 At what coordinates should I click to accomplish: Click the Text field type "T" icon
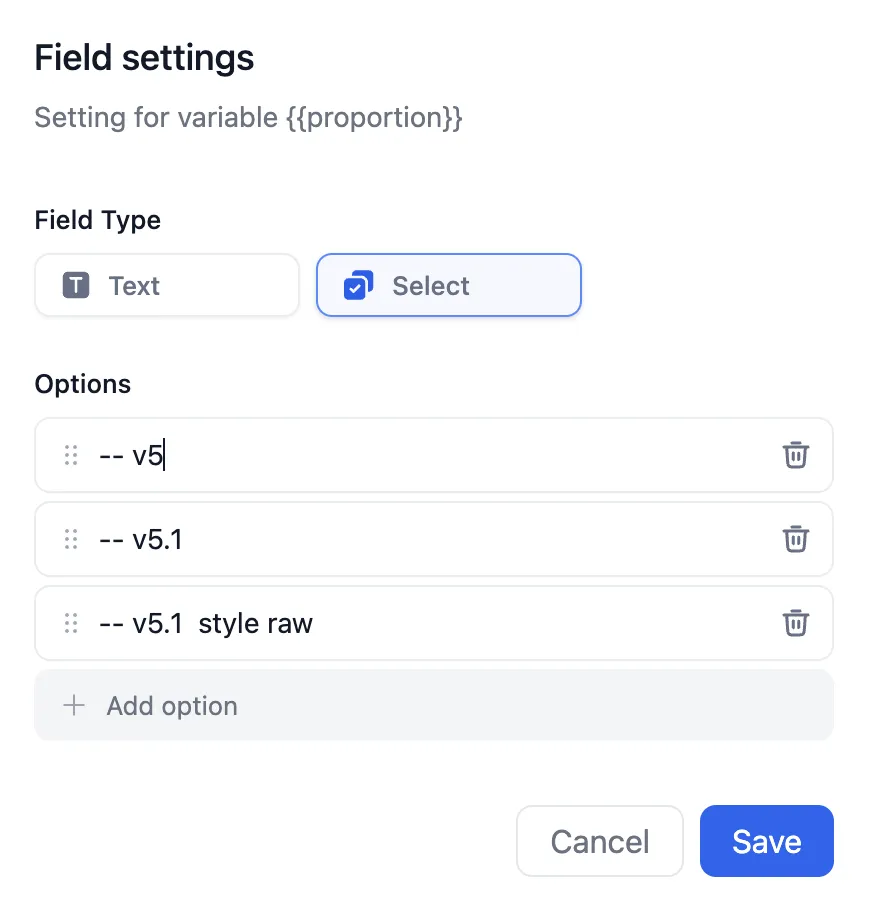tap(76, 286)
